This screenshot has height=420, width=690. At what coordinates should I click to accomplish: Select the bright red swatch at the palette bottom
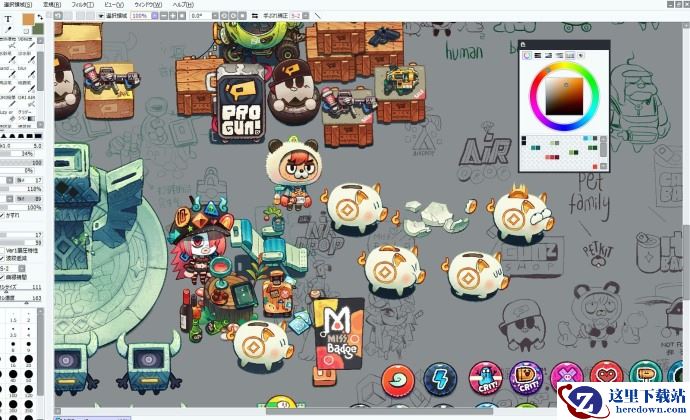[x=595, y=166]
